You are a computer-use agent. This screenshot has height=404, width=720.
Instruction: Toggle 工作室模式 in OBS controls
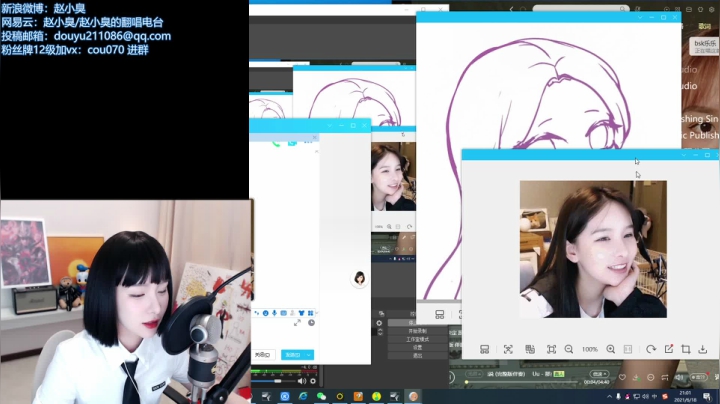(x=417, y=339)
